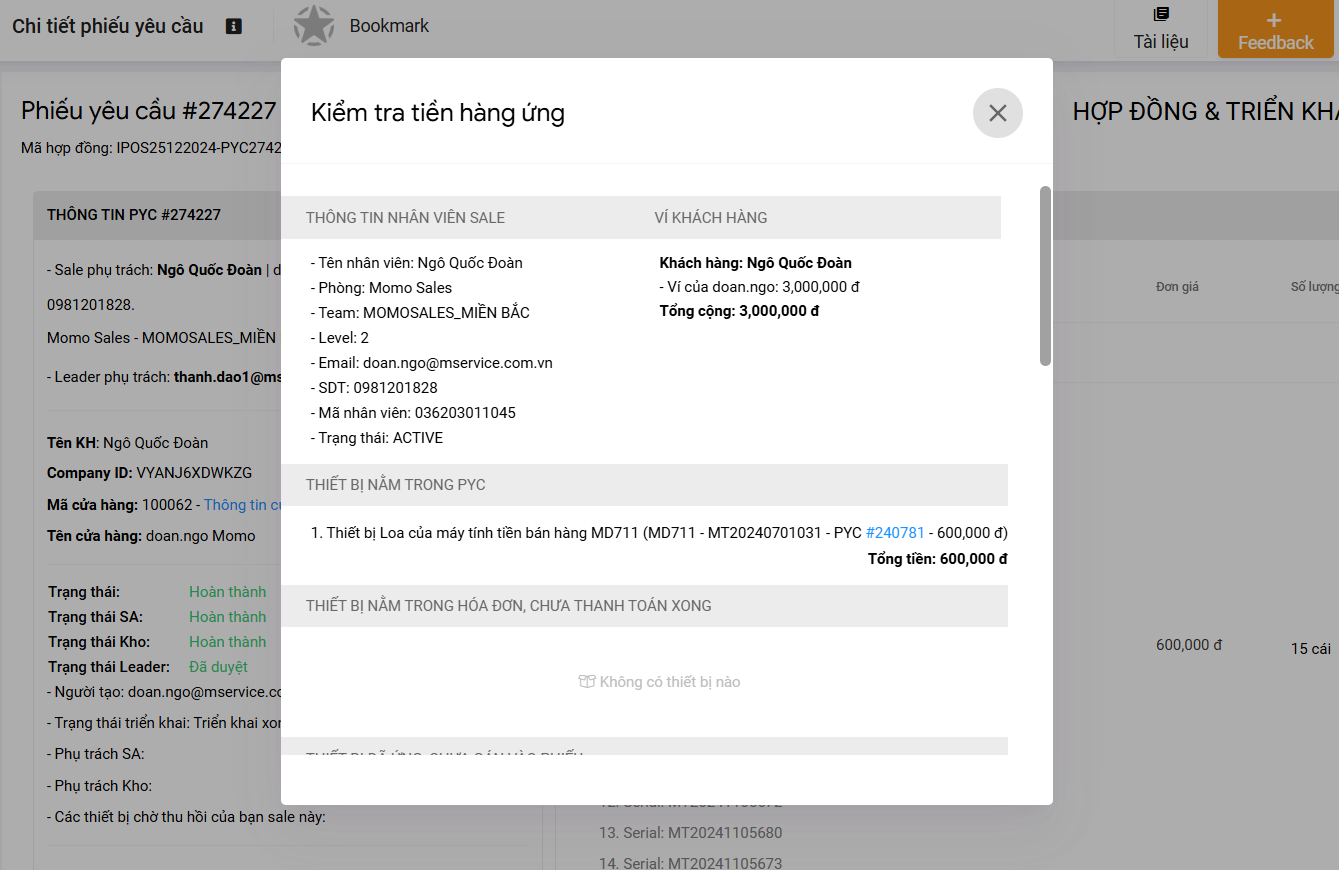Viewport: 1339px width, 870px height.
Task: Select the VÍ KHÁCH HÀNG header
Action: pyautogui.click(x=711, y=218)
